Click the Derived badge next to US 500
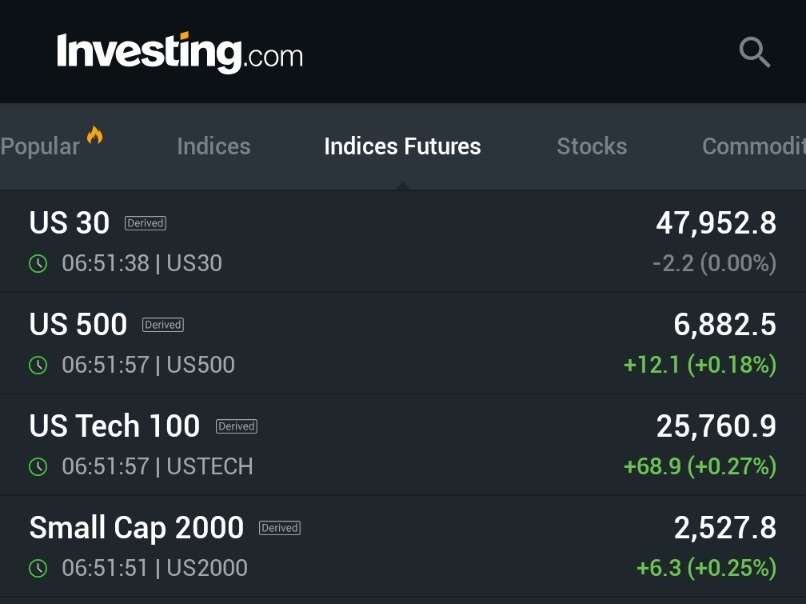 coord(163,325)
